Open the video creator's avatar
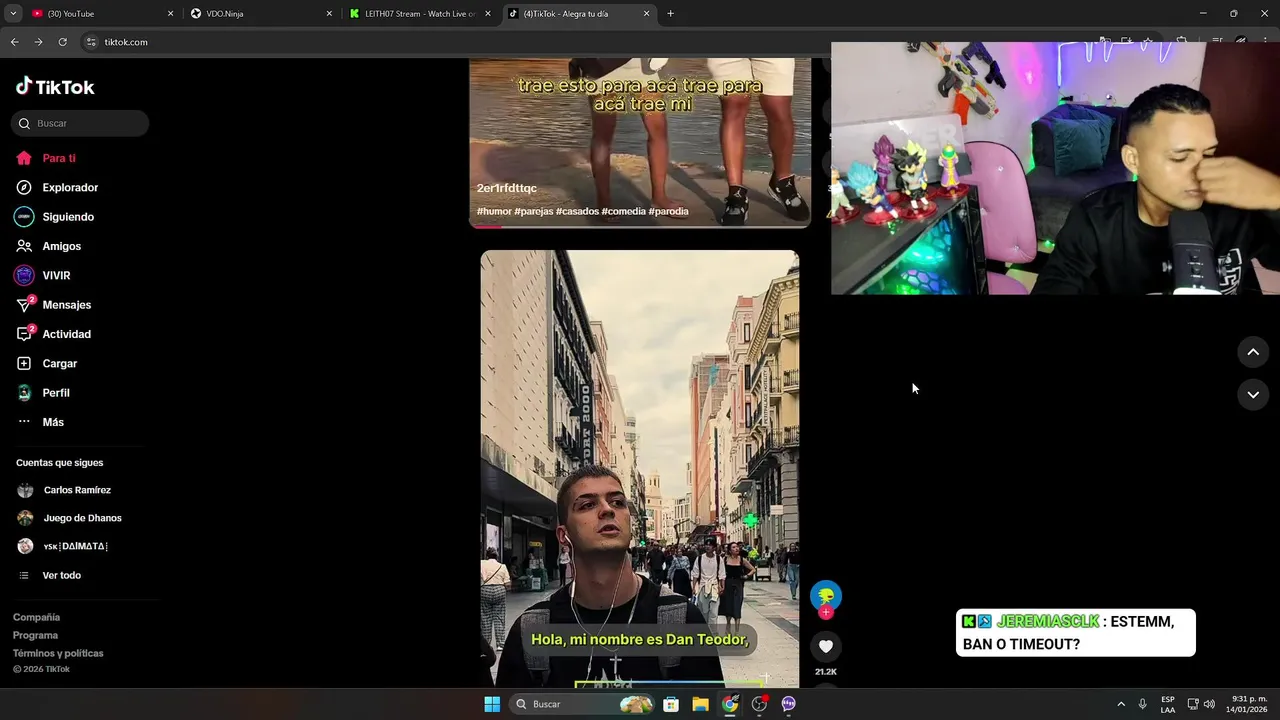This screenshot has width=1280, height=720. [x=826, y=596]
